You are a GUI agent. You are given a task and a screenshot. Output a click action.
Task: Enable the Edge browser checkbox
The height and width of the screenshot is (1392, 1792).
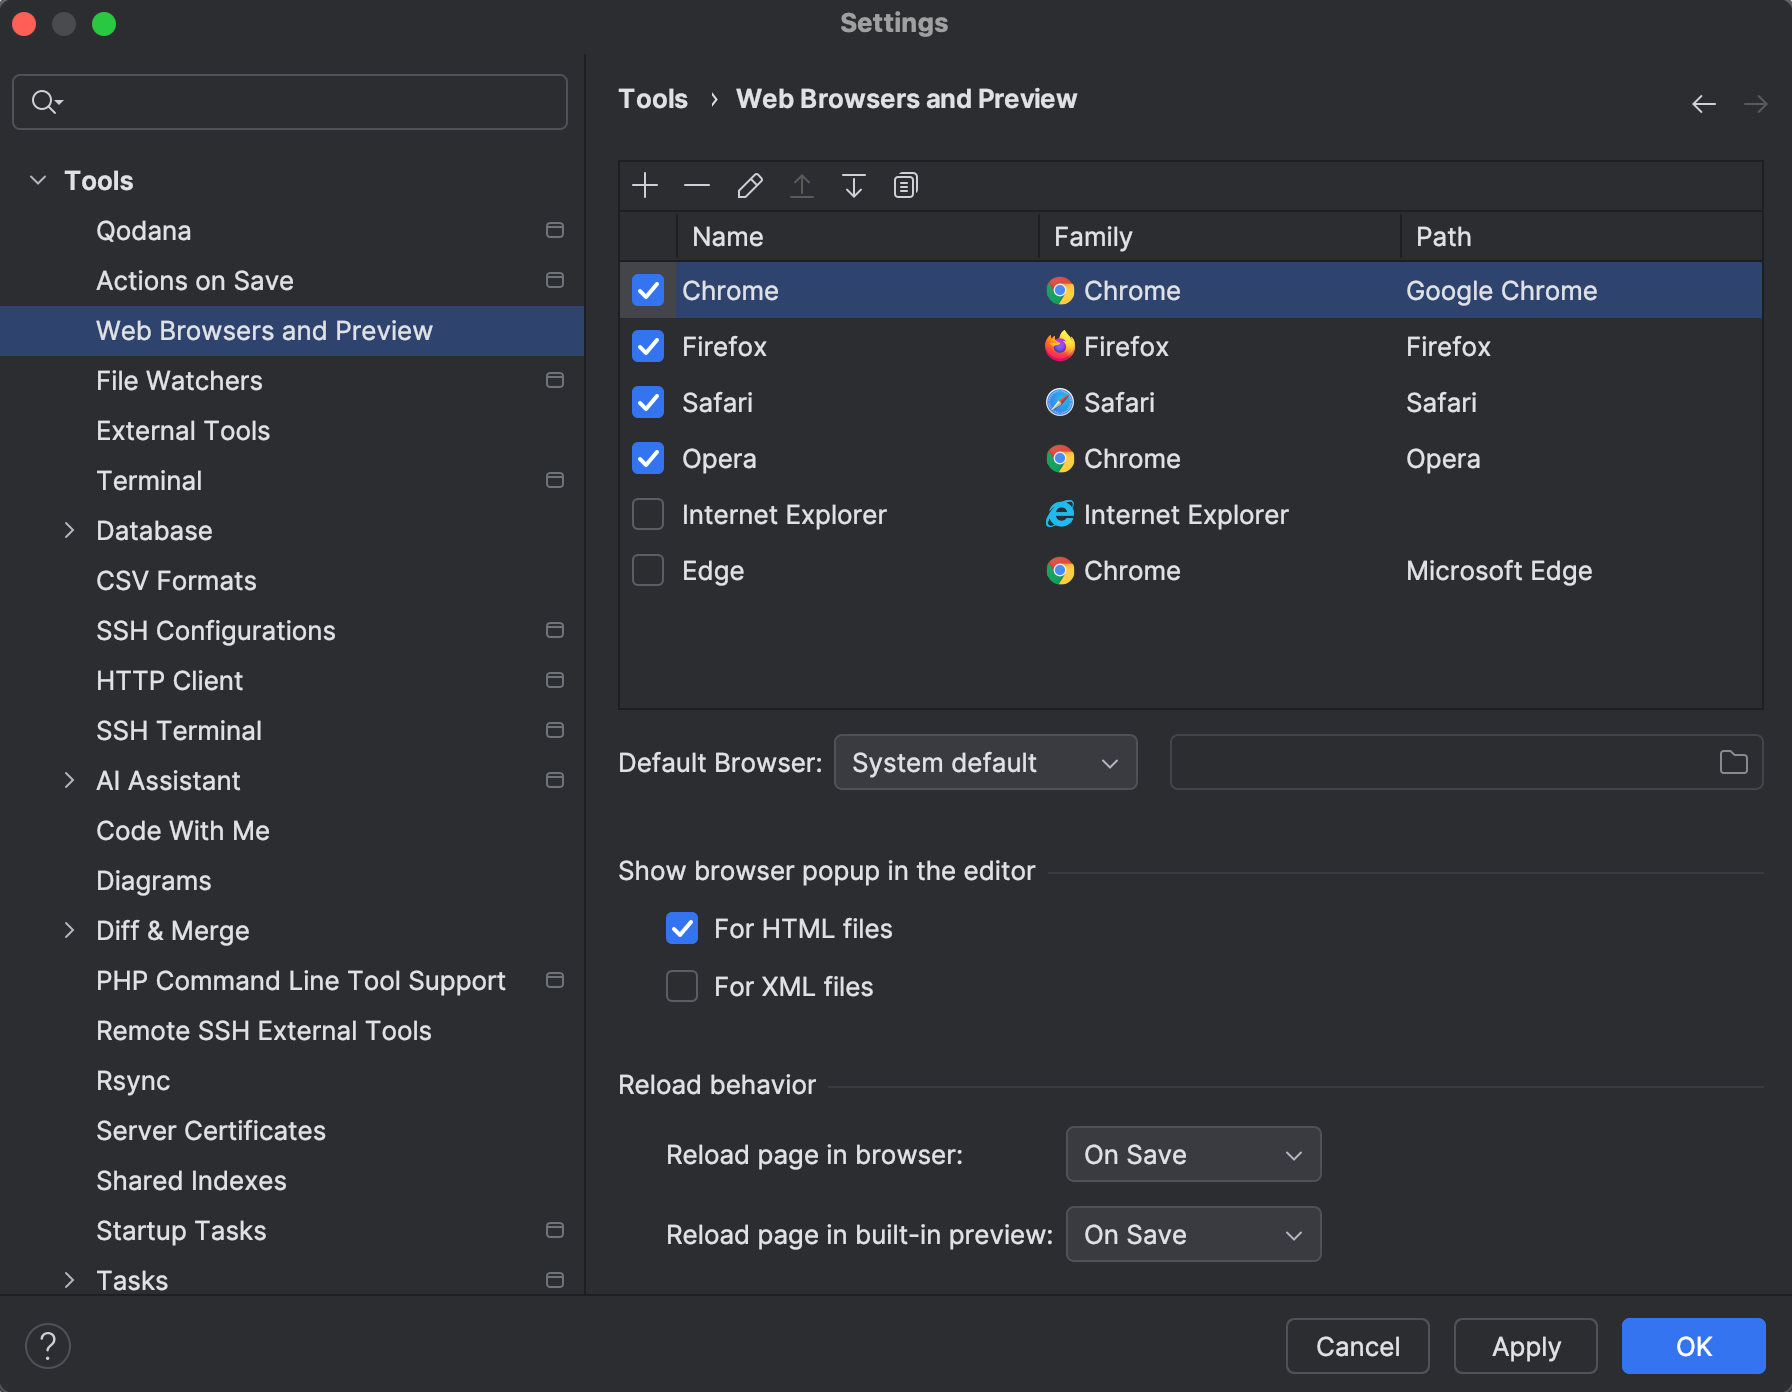(x=647, y=570)
